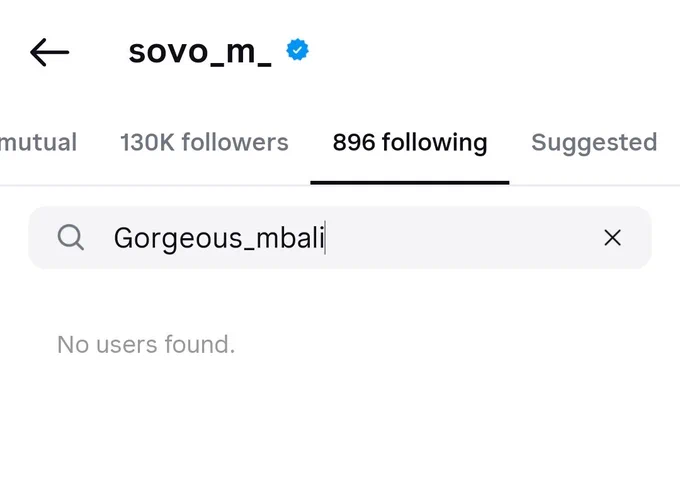
Task: View the list of followers
Action: [204, 142]
